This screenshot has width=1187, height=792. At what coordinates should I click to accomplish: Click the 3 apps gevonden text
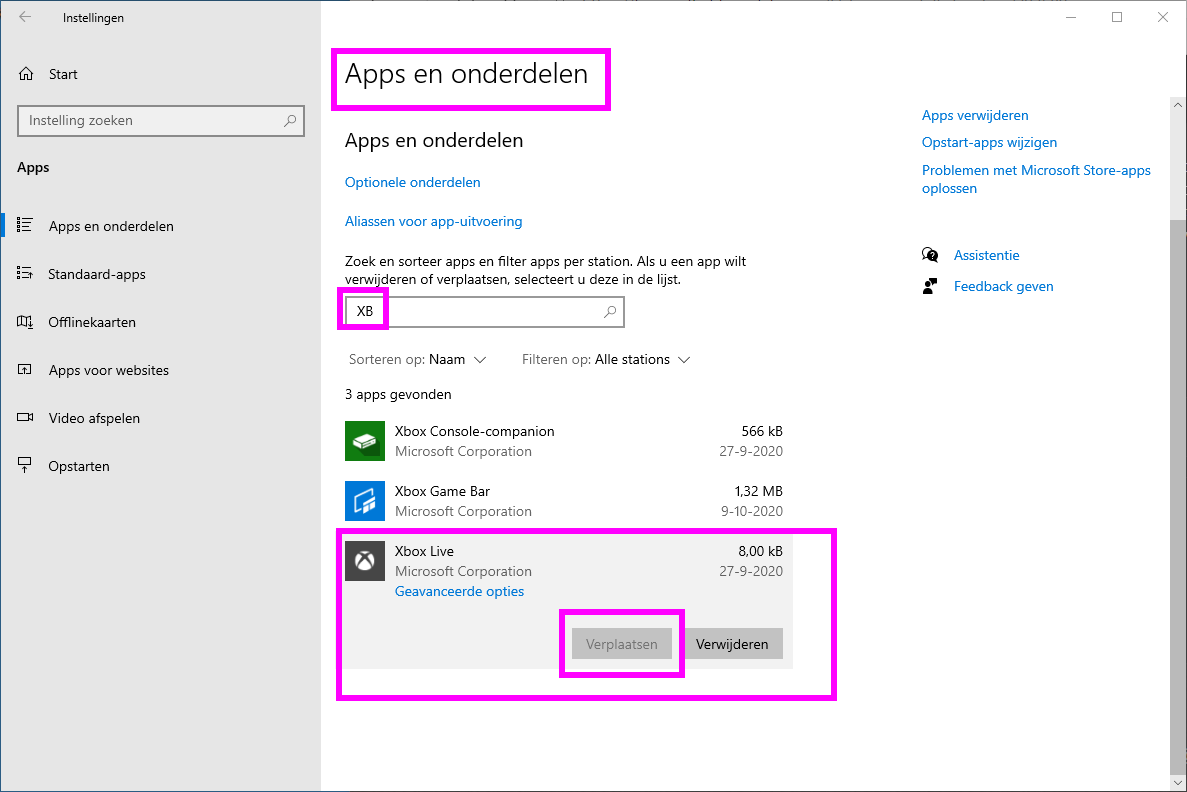pos(398,394)
